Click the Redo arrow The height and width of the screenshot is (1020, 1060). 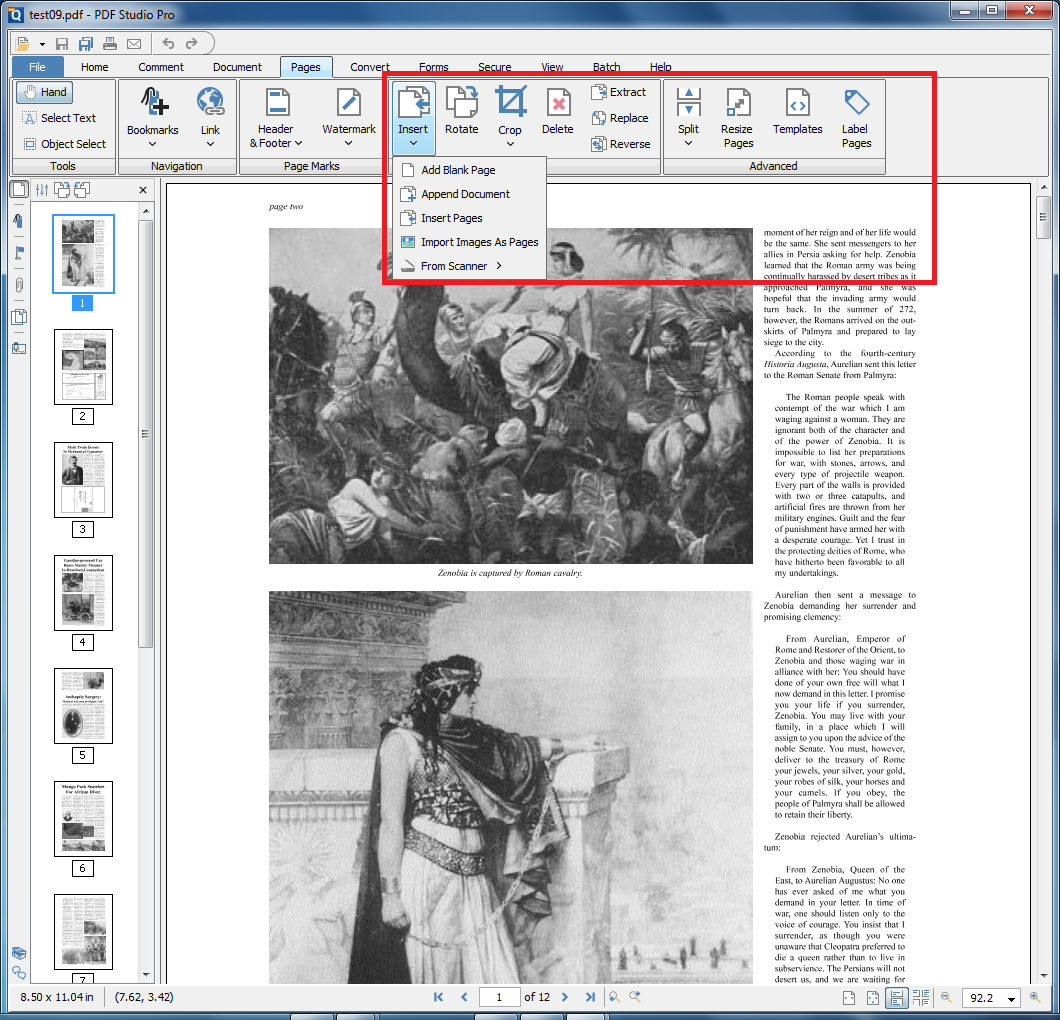[191, 43]
